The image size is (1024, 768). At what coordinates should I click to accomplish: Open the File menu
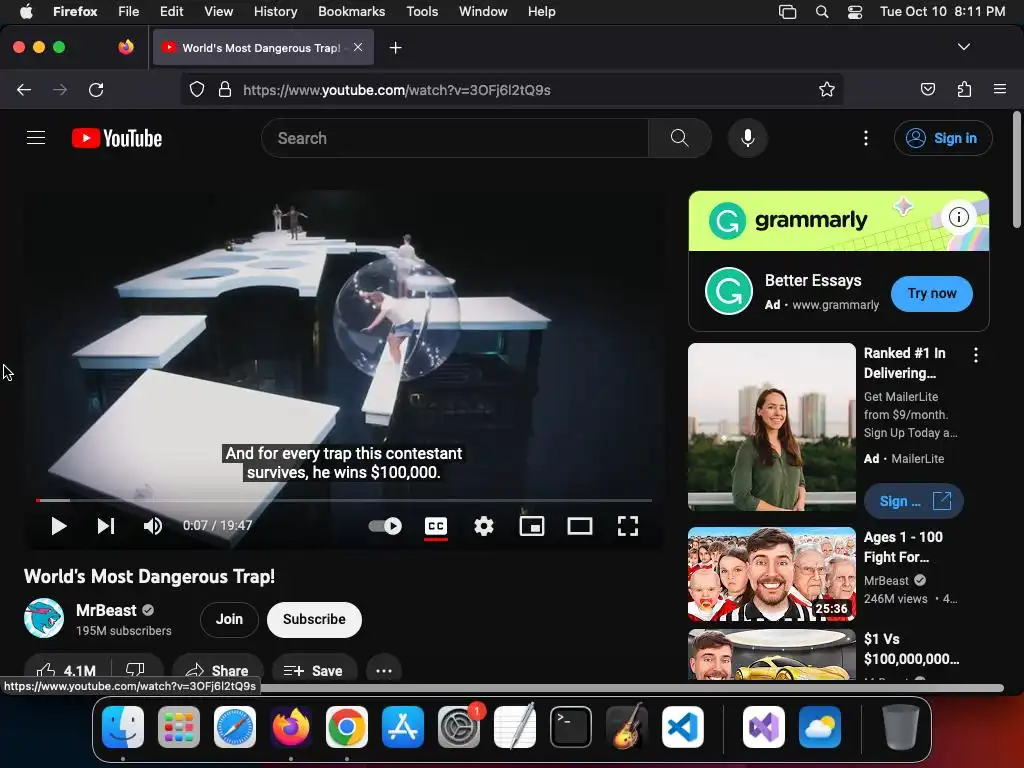(129, 11)
